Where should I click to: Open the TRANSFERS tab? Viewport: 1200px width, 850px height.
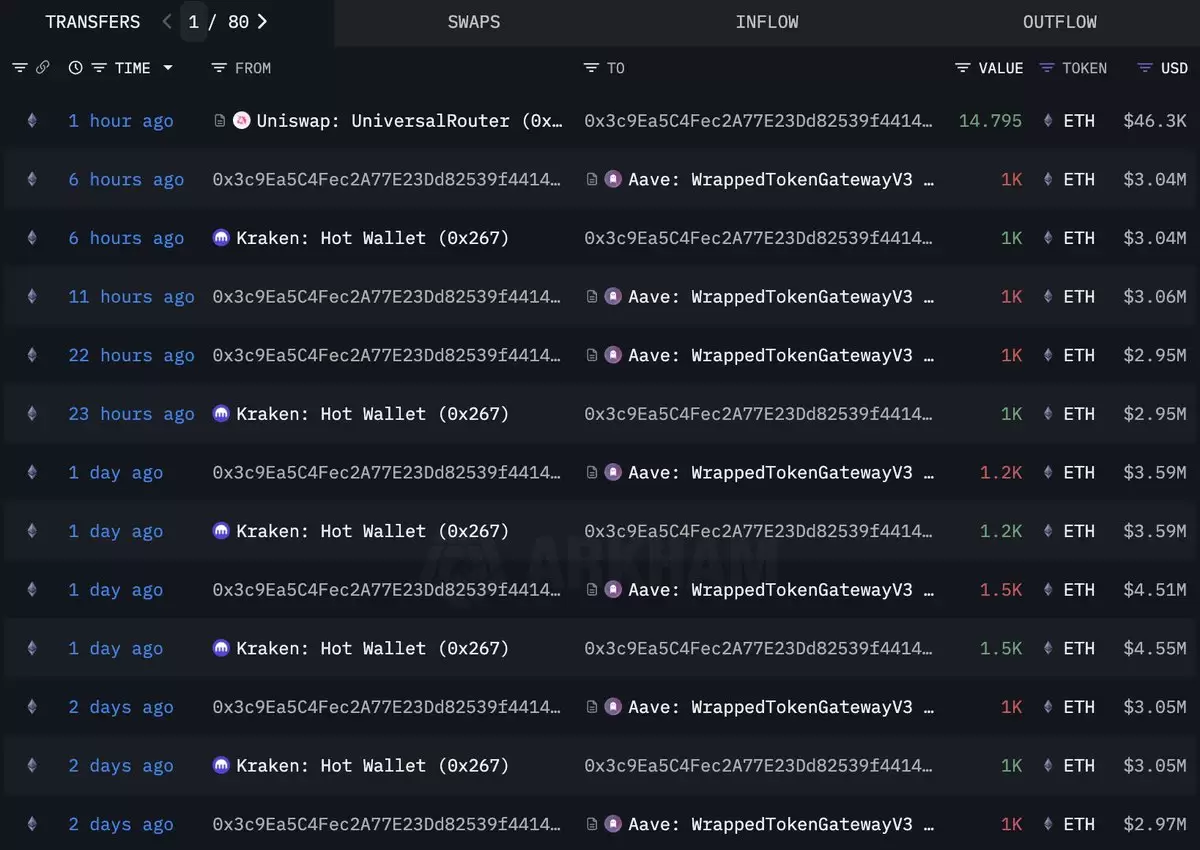pos(92,21)
